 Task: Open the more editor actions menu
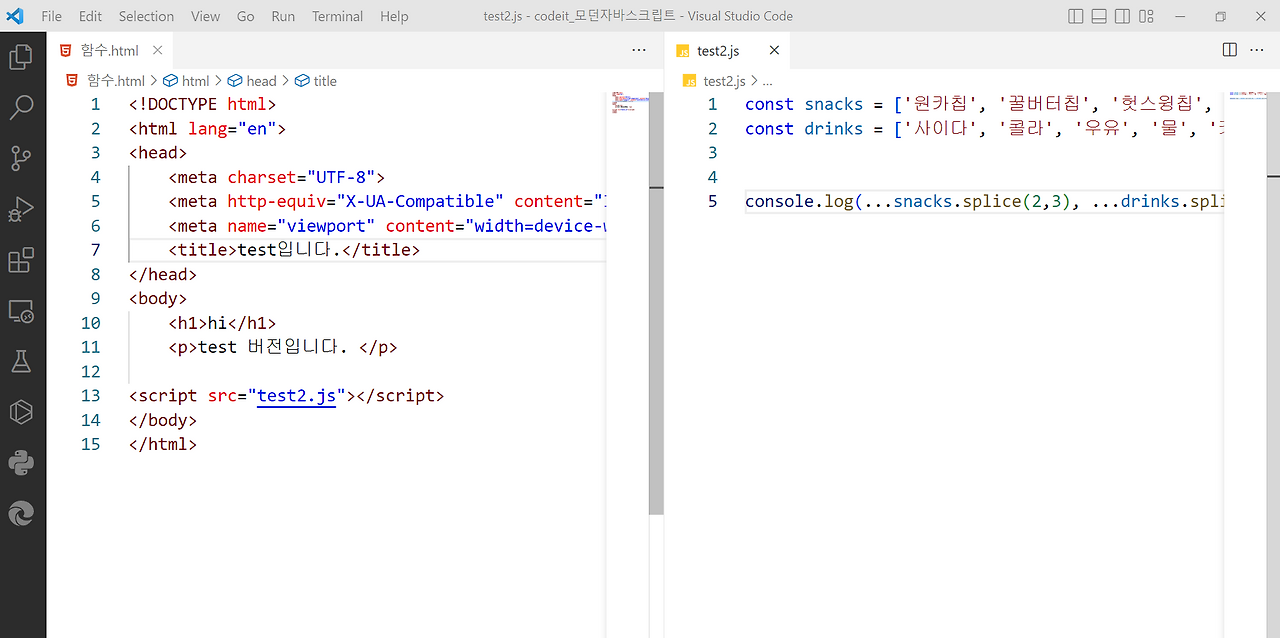[x=1256, y=49]
